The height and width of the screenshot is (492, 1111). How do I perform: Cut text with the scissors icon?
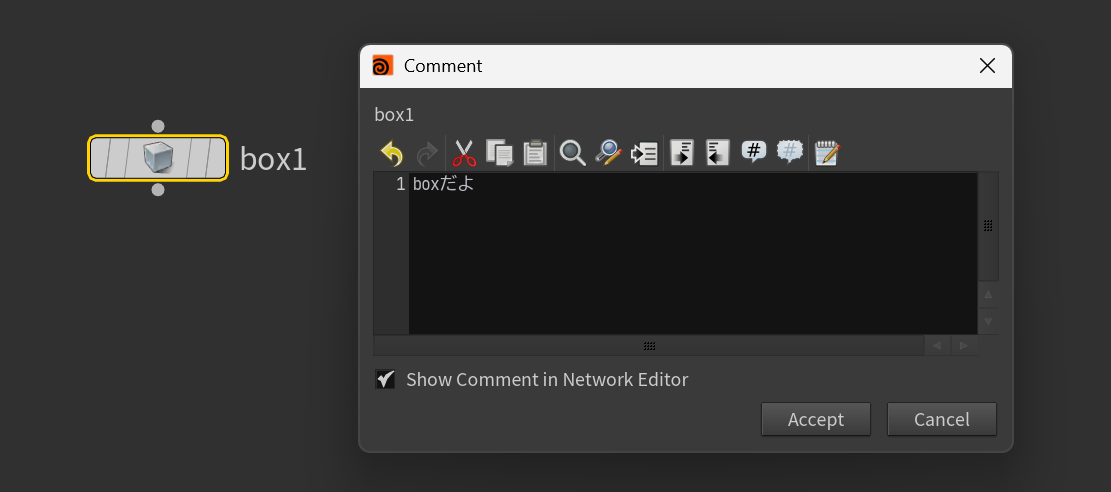pyautogui.click(x=463, y=153)
